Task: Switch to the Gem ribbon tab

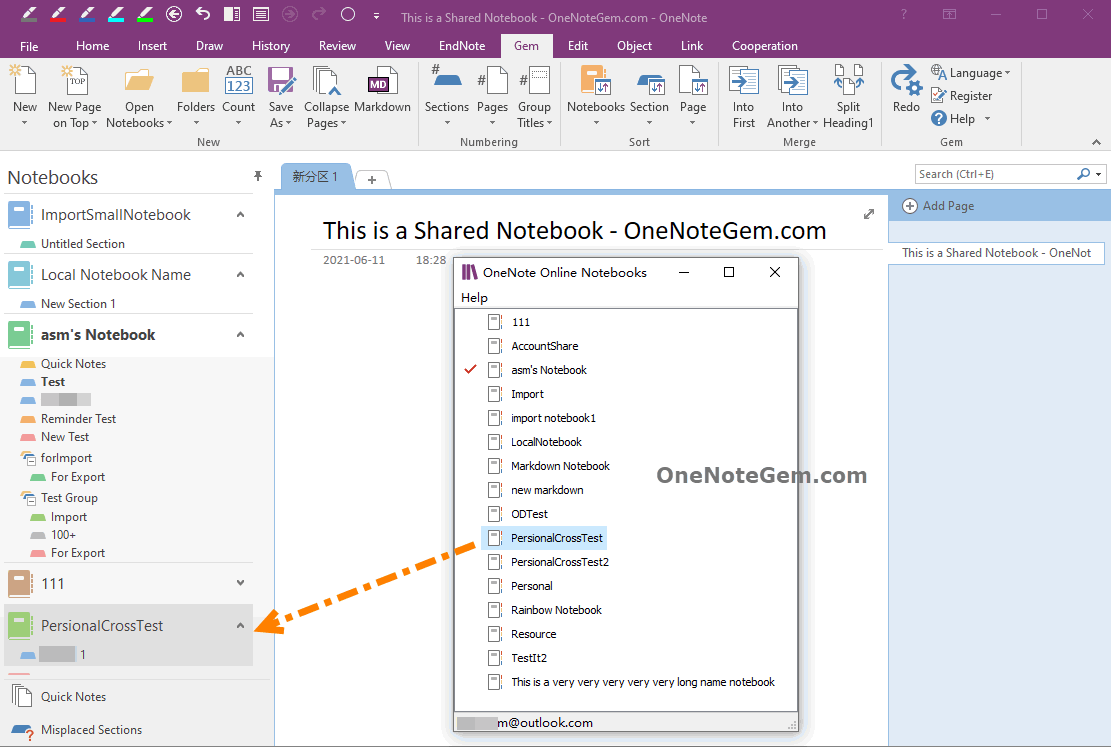Action: [526, 45]
